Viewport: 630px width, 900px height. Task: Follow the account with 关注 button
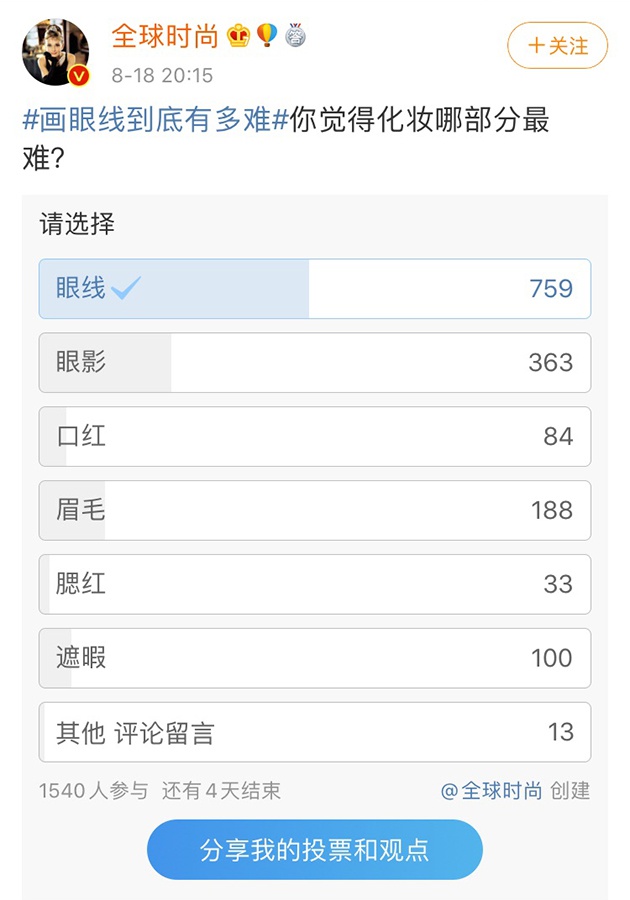[557, 46]
